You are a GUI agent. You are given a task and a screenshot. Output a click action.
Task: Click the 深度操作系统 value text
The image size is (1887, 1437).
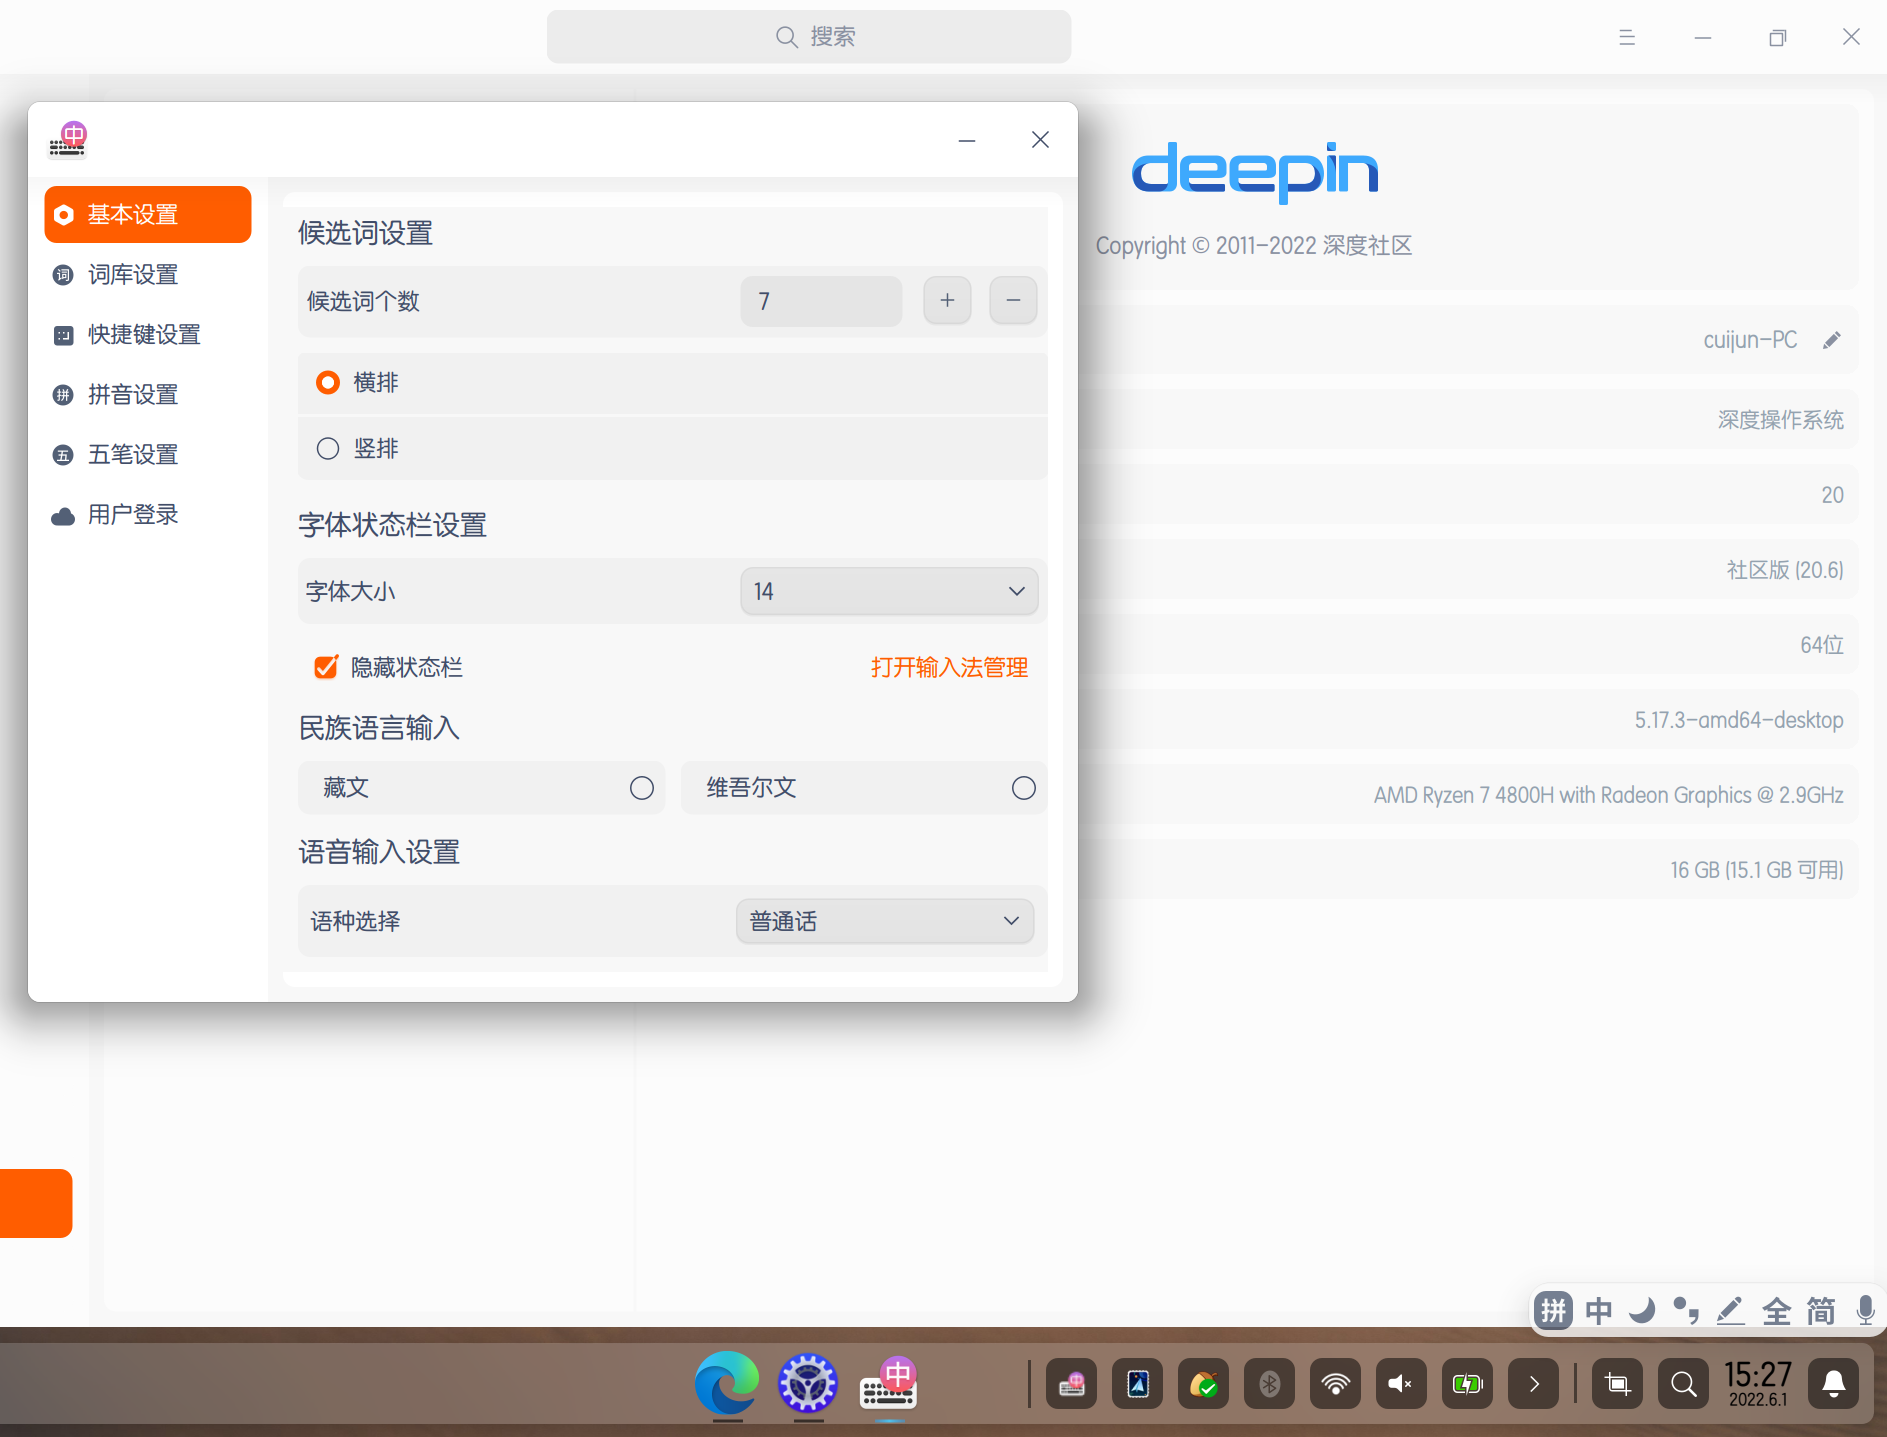pyautogui.click(x=1780, y=420)
